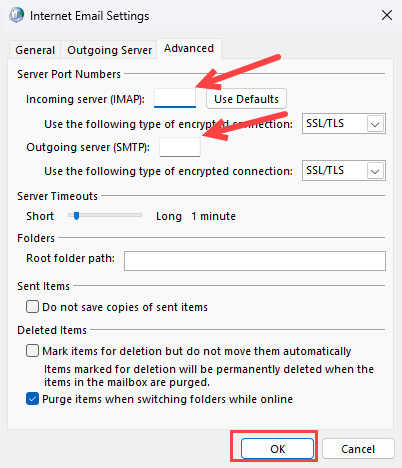
Task: Select the Advanced tab
Action: 189,49
